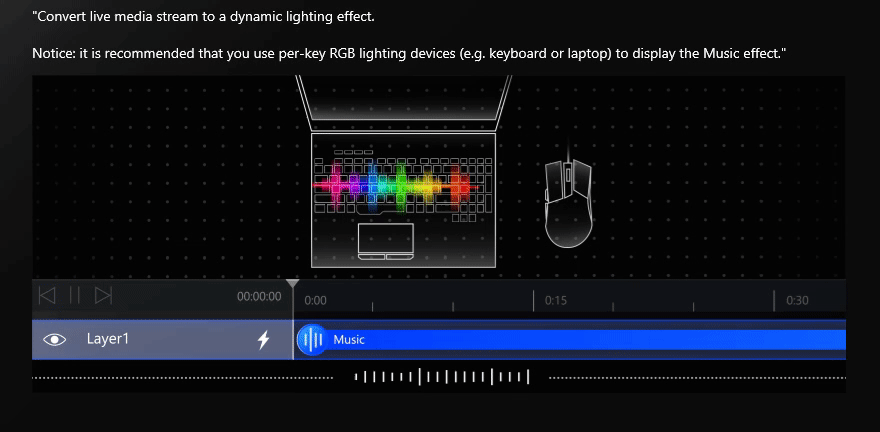Click the lightning bolt icon on Layer1
The width and height of the screenshot is (880, 432).
coord(263,339)
